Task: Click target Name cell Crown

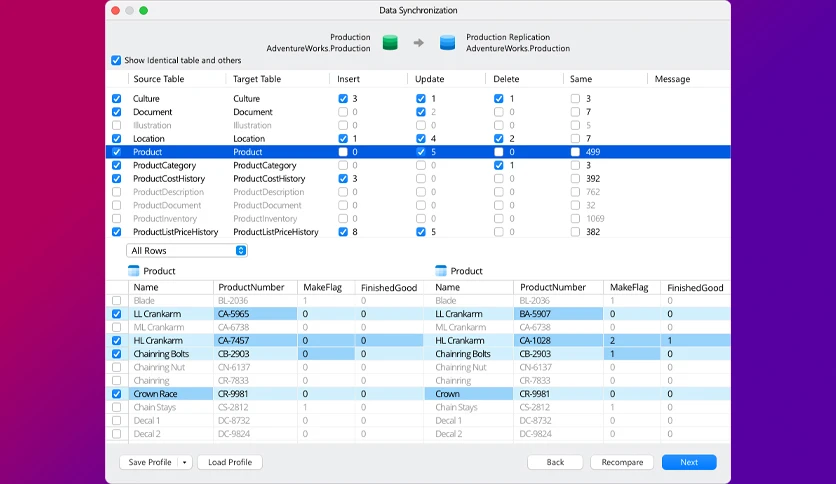Action: coord(469,394)
